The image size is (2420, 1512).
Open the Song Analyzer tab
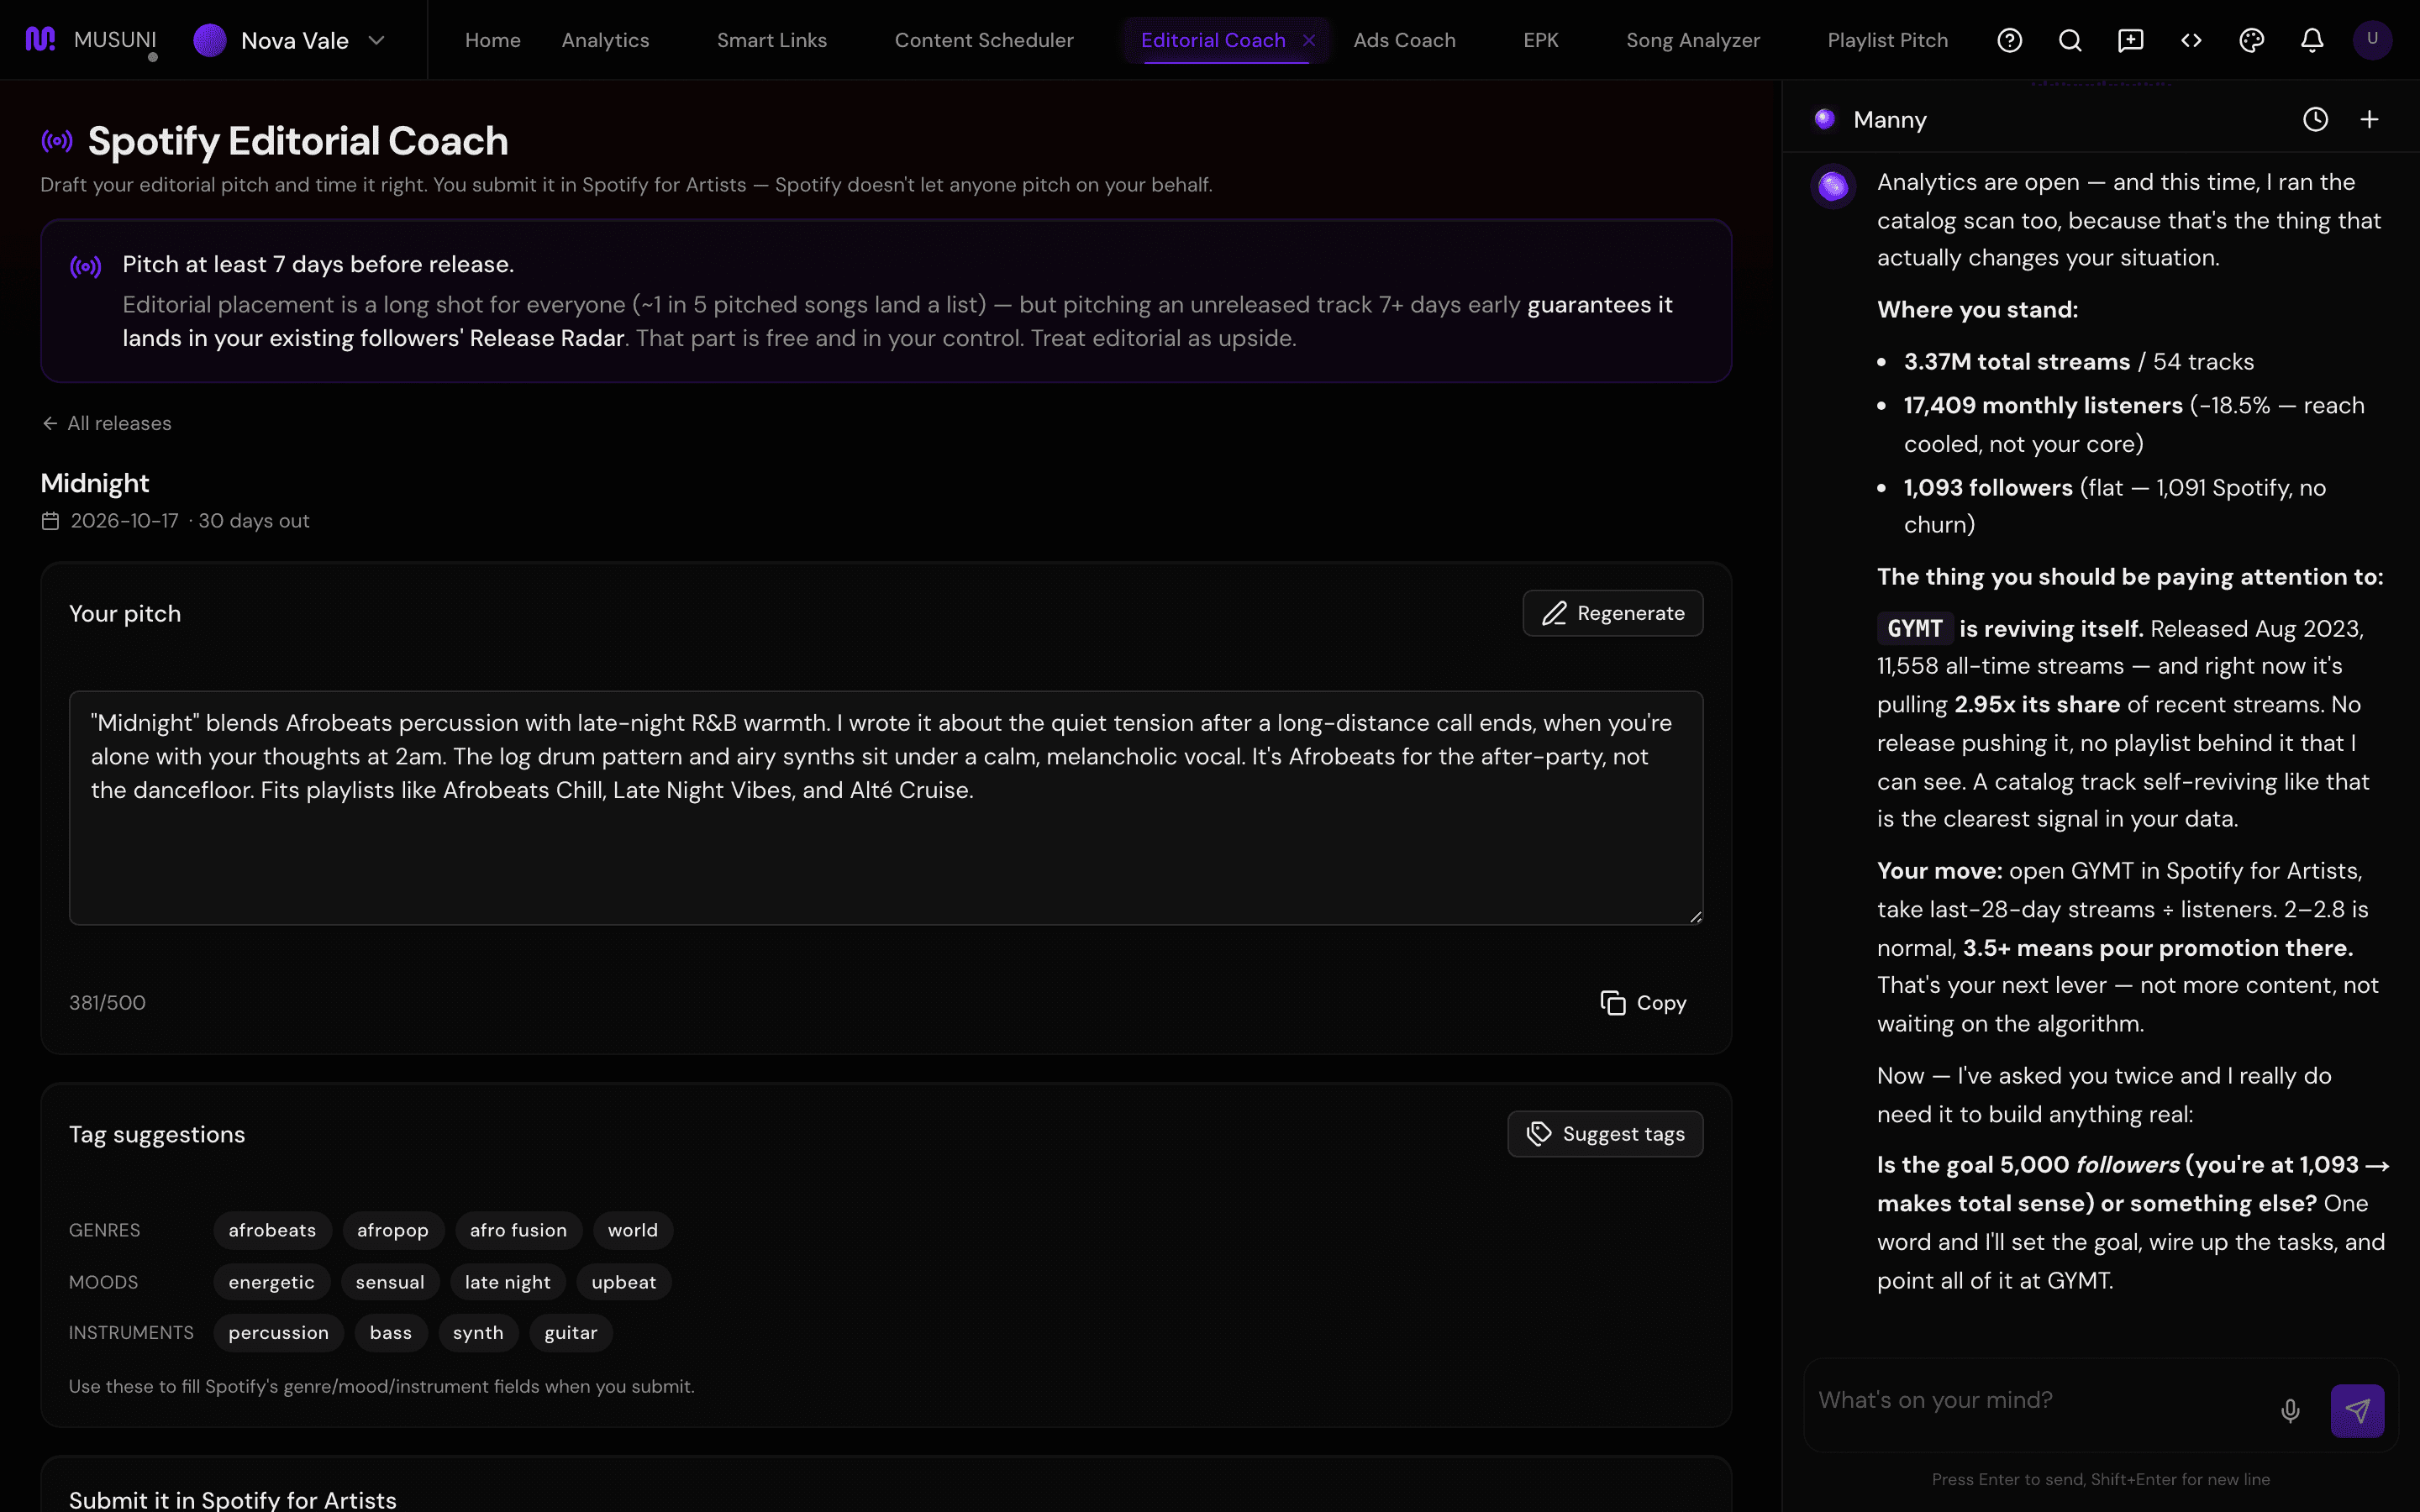tap(1693, 40)
